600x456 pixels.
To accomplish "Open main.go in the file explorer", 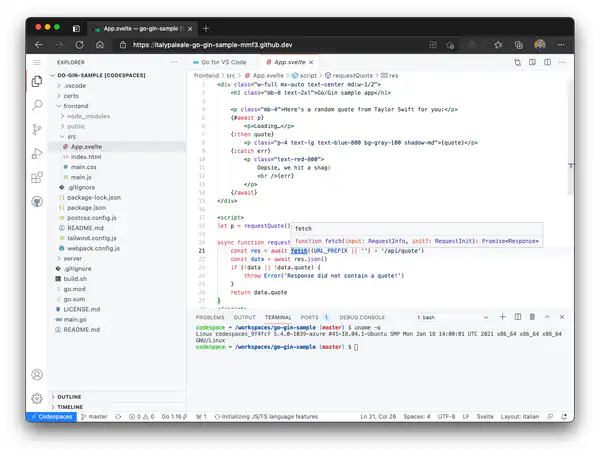I will 76,319.
